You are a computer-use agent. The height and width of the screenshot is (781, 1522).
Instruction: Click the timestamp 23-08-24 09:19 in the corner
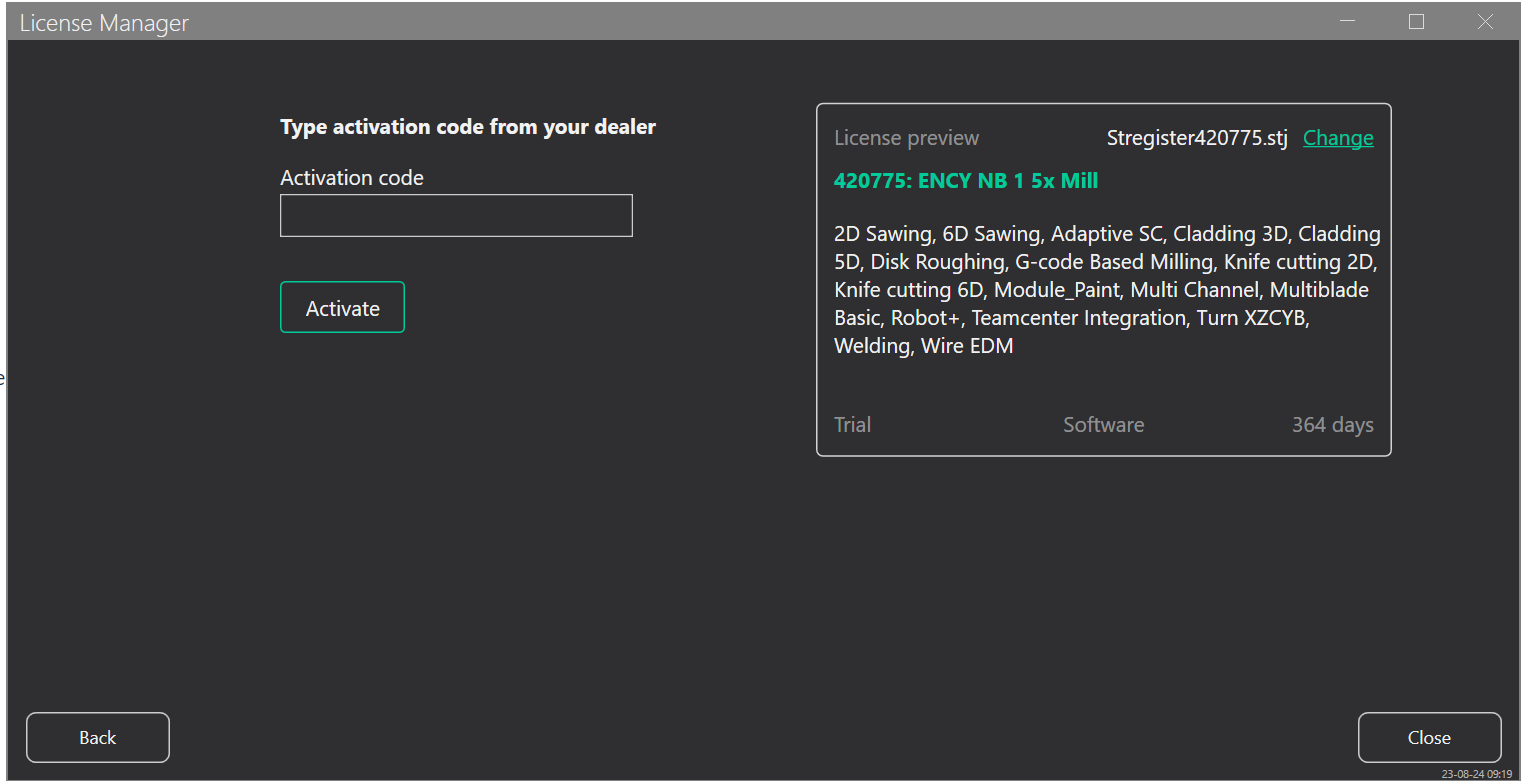point(1476,774)
